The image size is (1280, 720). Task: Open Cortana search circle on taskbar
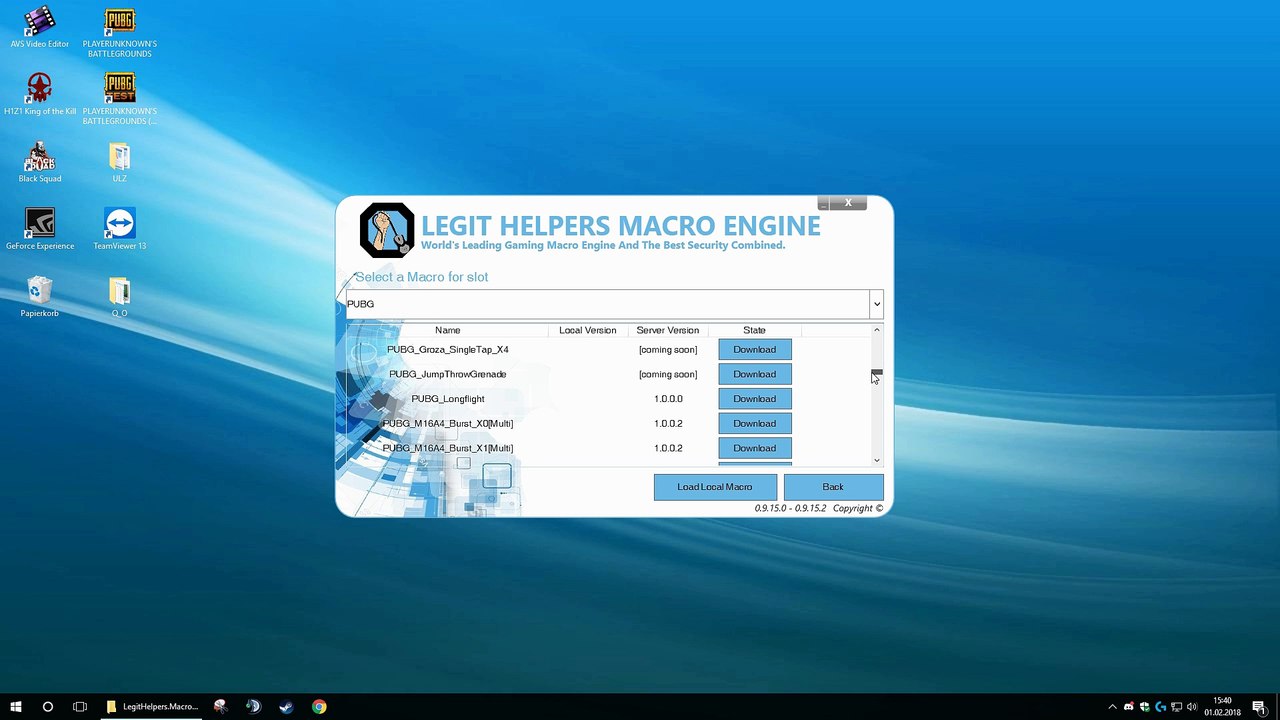pos(48,707)
